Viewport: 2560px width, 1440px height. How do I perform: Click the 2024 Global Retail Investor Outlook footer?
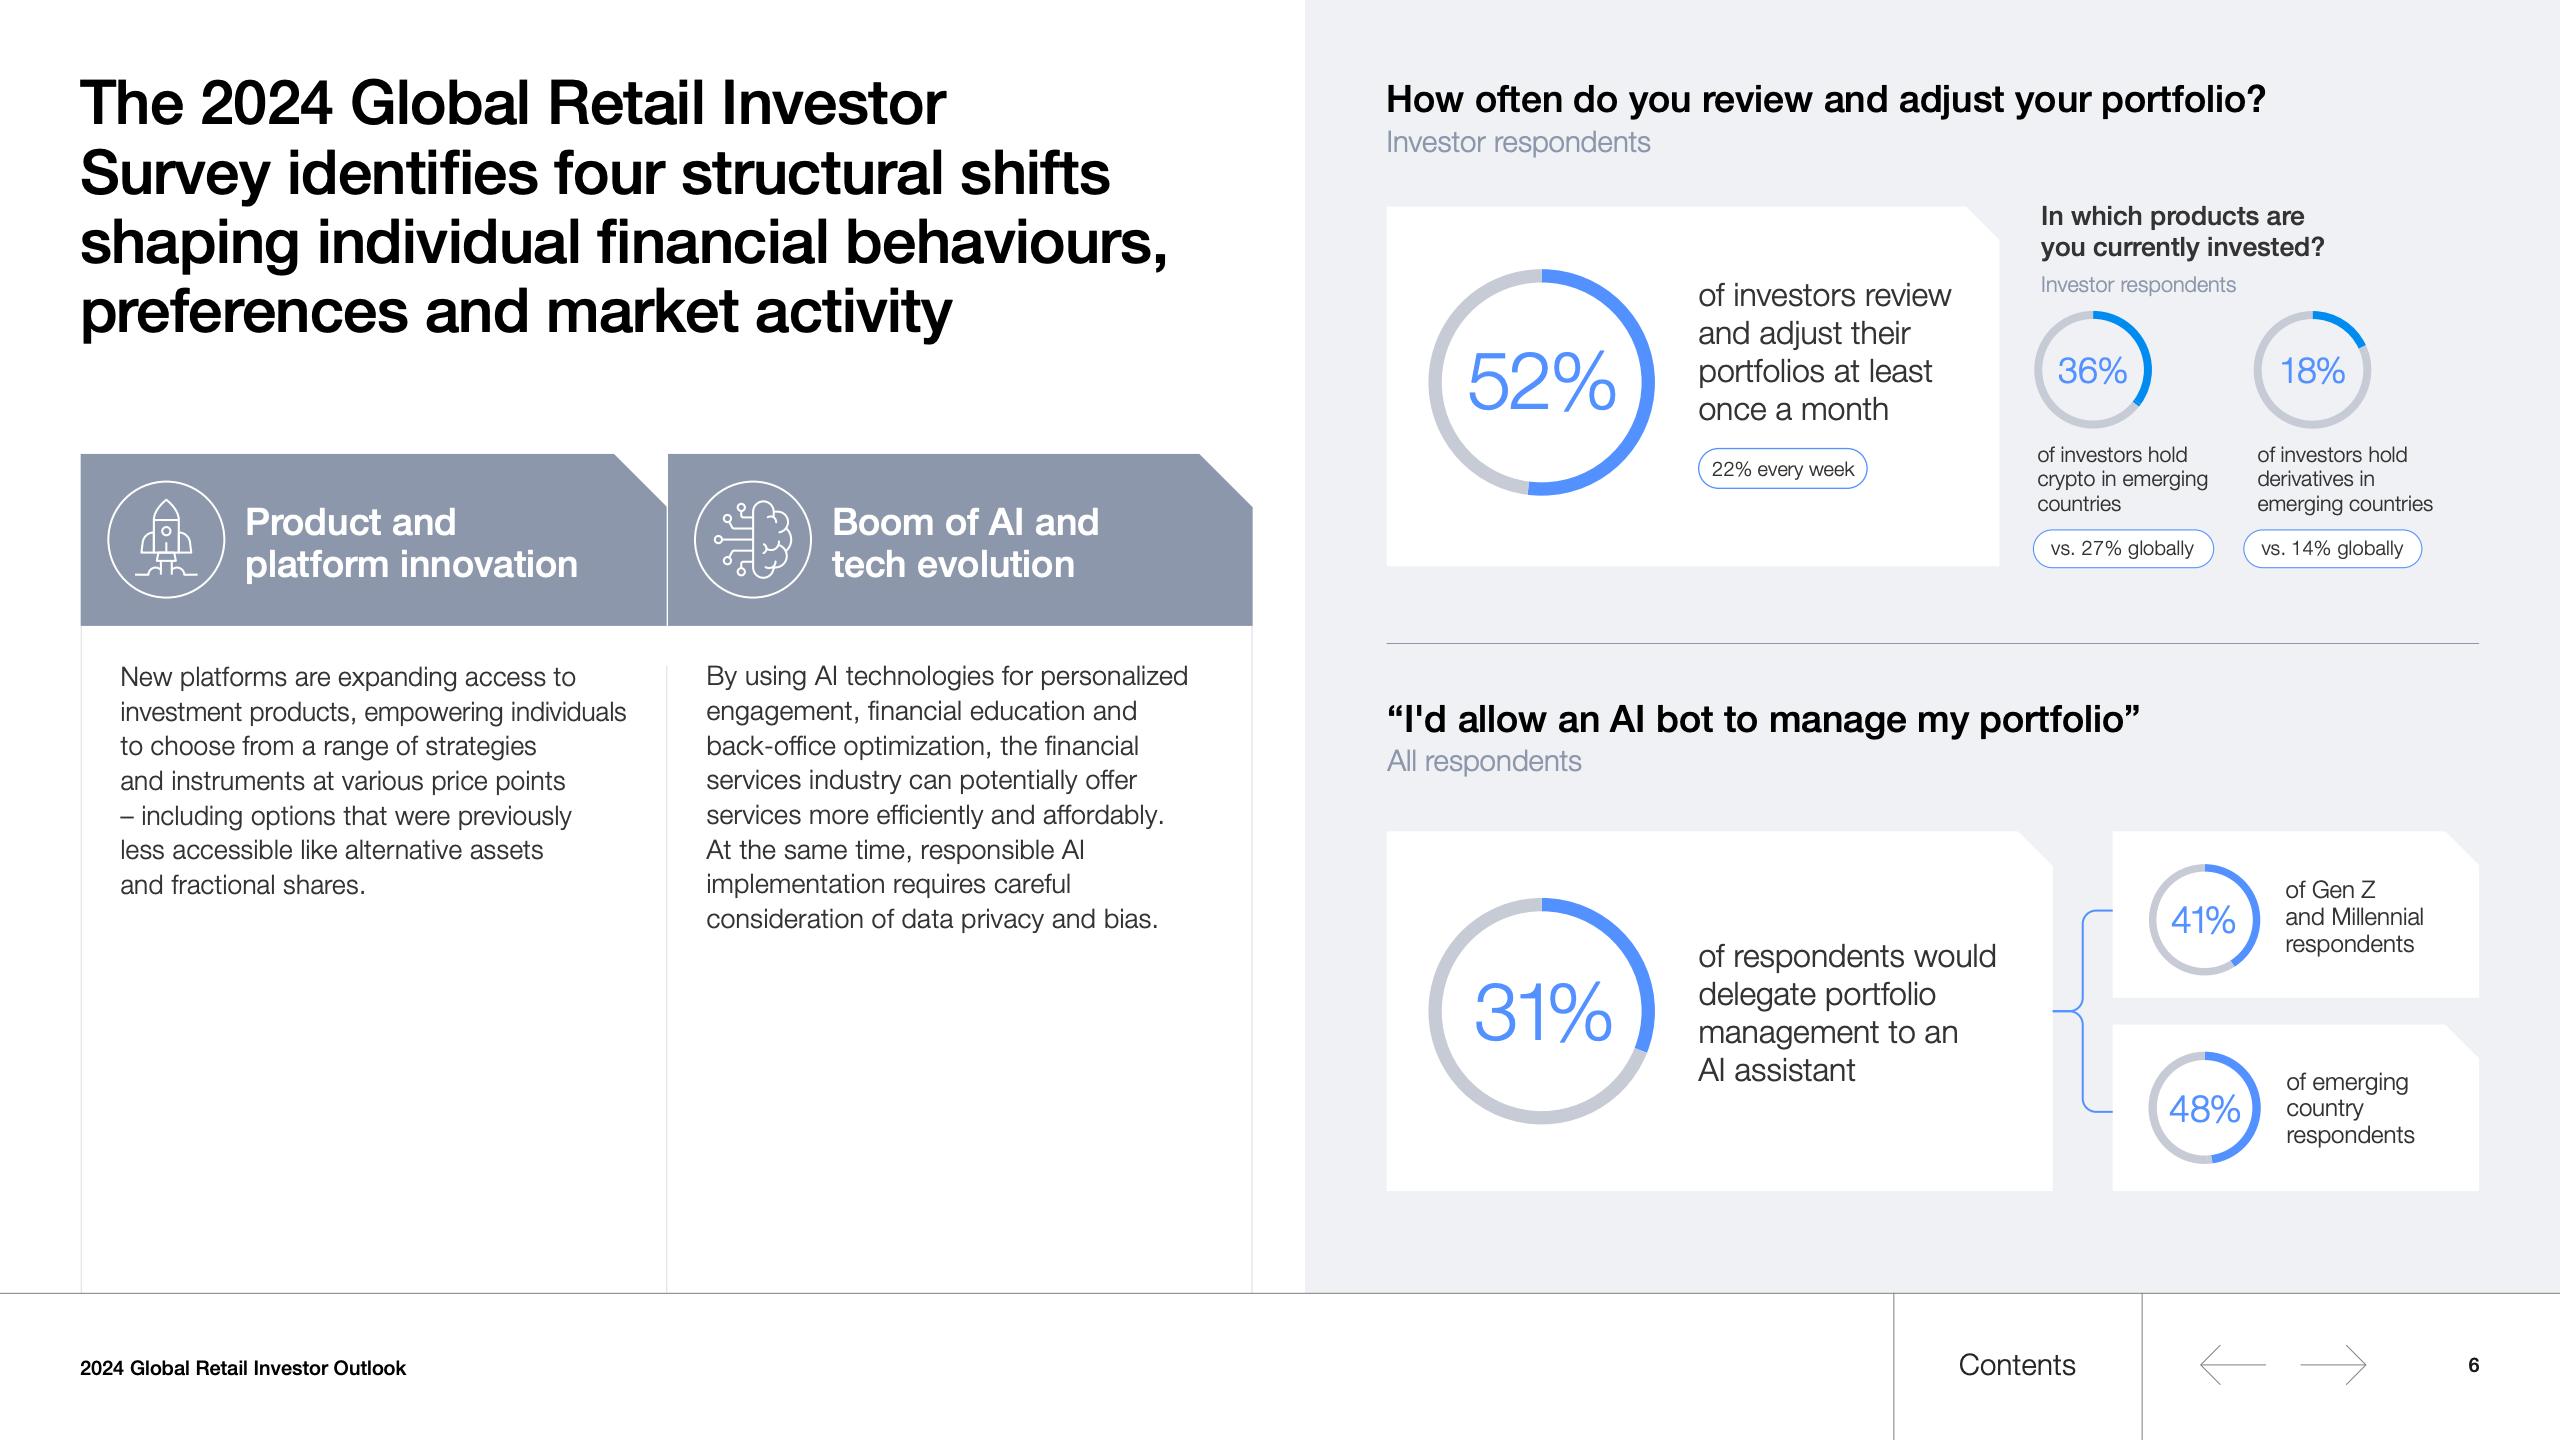point(243,1368)
